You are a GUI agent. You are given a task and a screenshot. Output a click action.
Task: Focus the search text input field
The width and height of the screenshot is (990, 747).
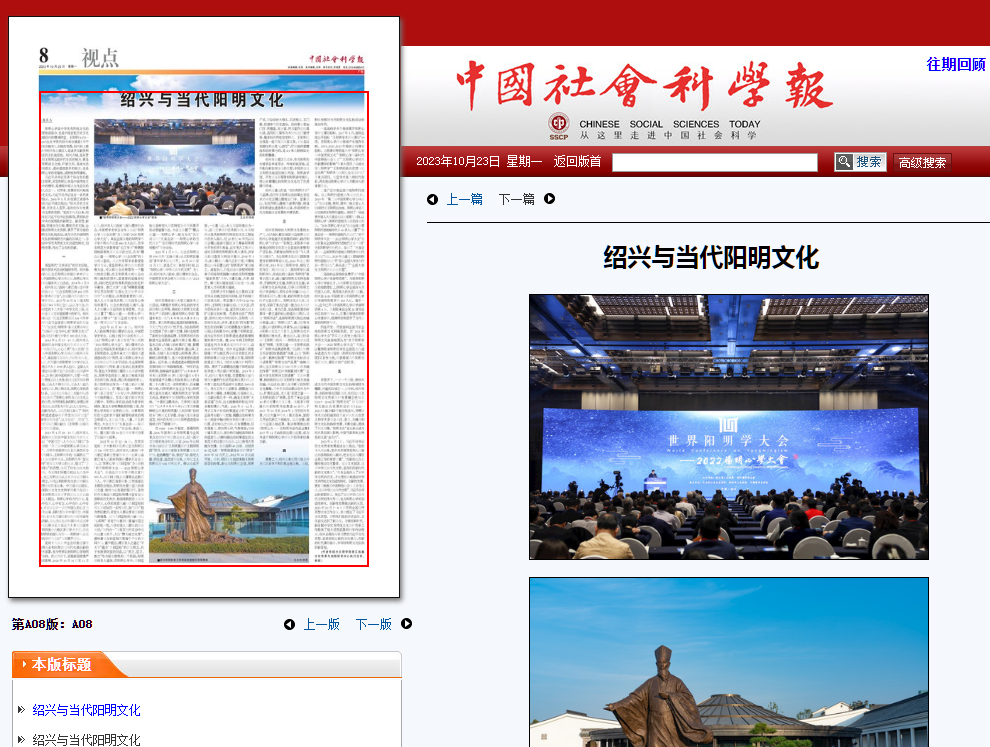[x=714, y=162]
